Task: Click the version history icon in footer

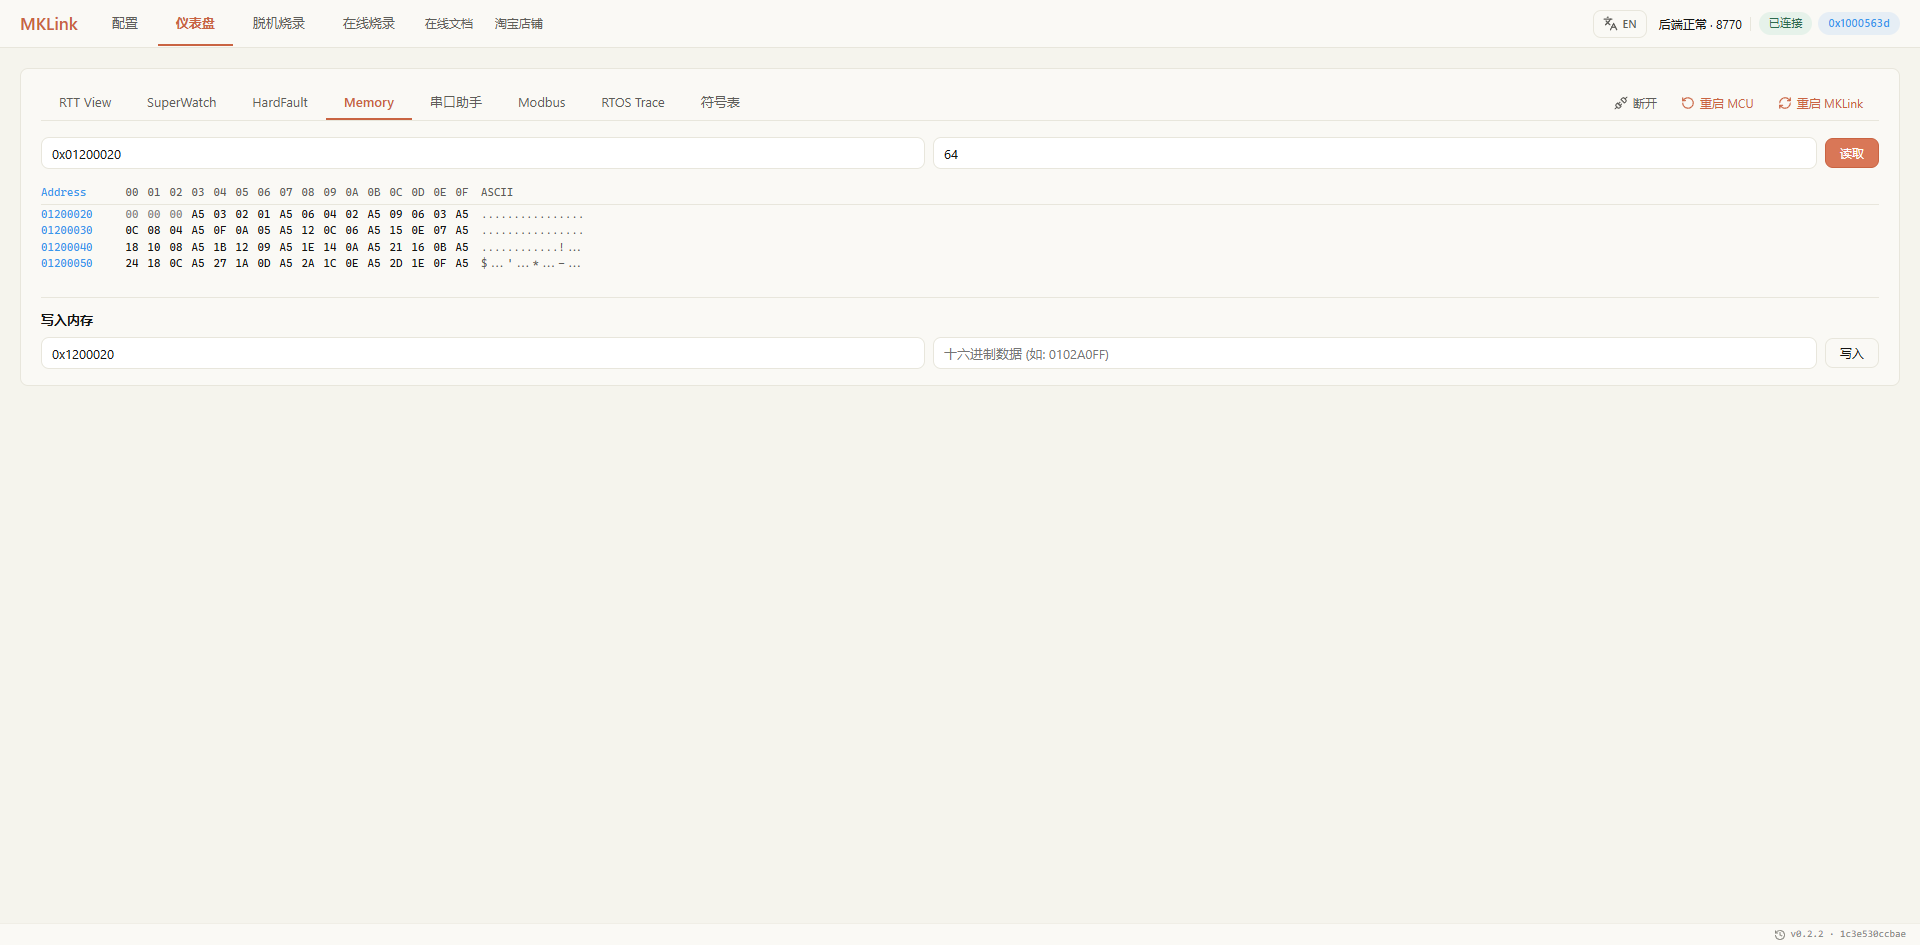Action: click(1779, 934)
